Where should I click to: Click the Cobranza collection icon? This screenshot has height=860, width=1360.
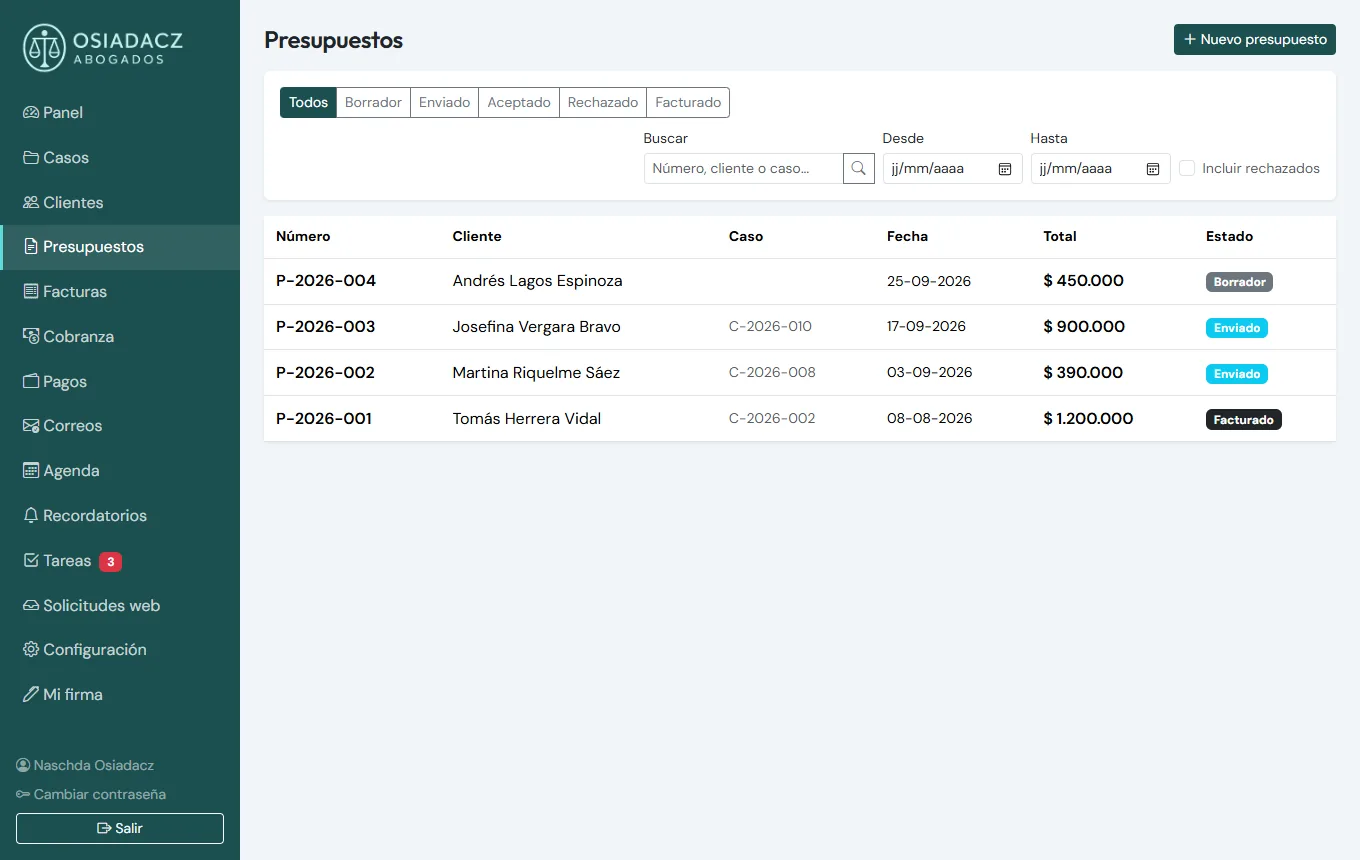point(31,337)
